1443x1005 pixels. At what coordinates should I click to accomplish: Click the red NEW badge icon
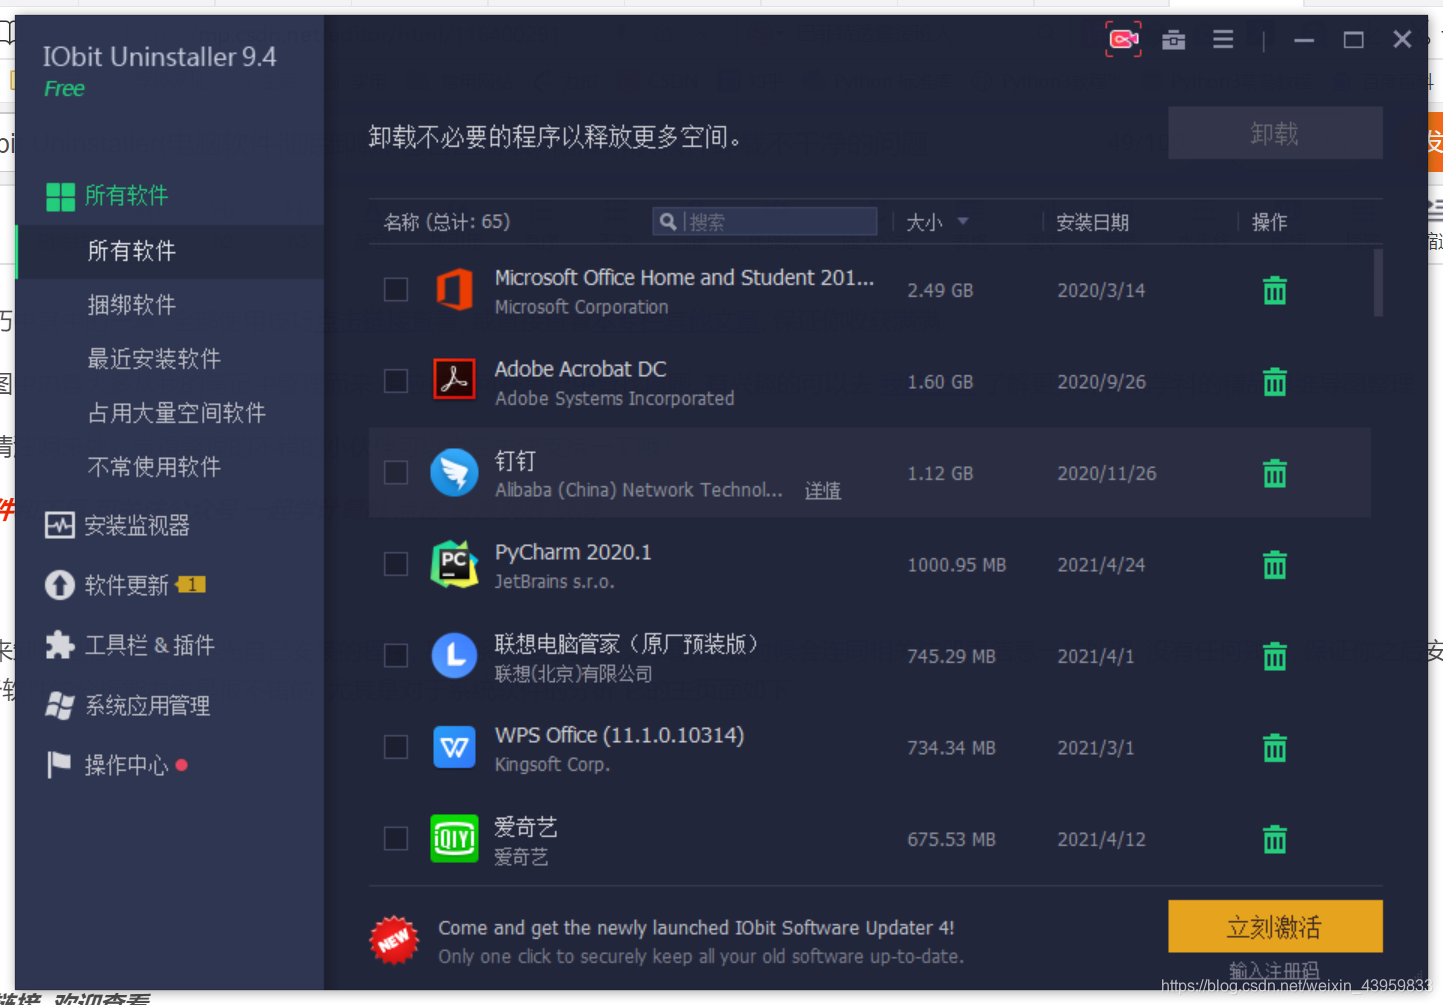394,941
